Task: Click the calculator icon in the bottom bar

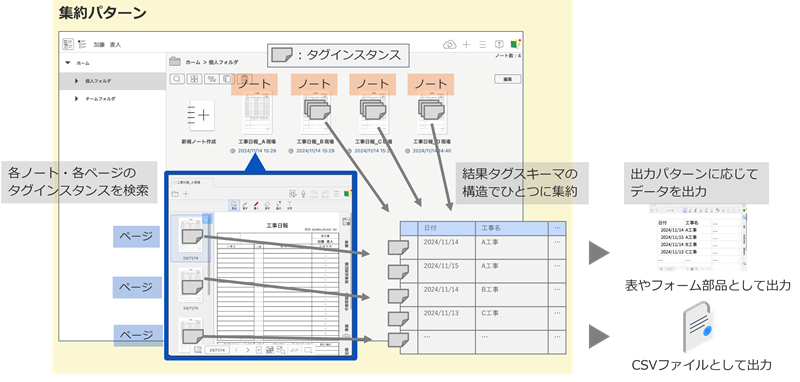Action: [x=269, y=350]
